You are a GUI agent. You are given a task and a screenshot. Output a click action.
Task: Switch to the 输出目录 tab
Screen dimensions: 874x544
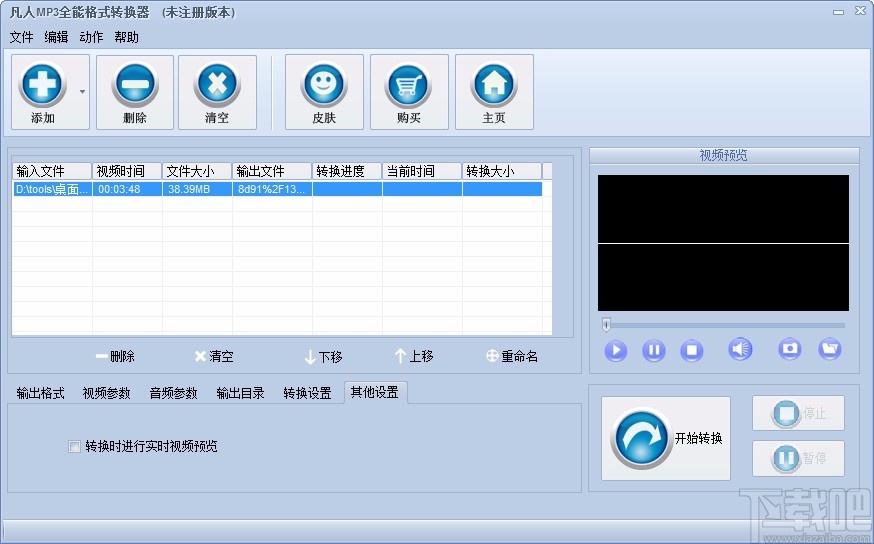[x=240, y=393]
